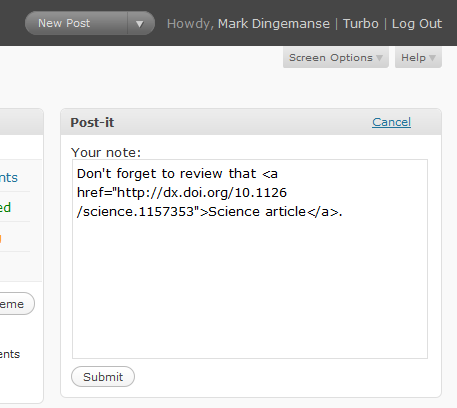Click the green partially visible 'ed' link
The image size is (457, 408).
pyautogui.click(x=5, y=207)
